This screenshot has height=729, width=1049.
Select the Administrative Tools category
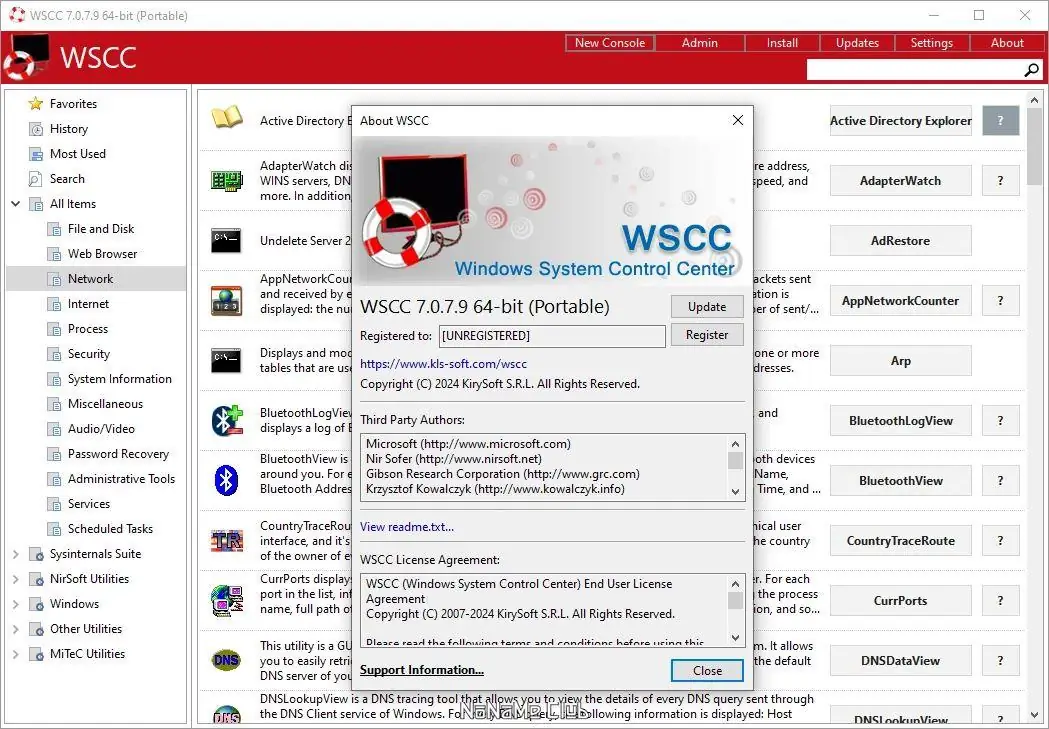click(121, 479)
